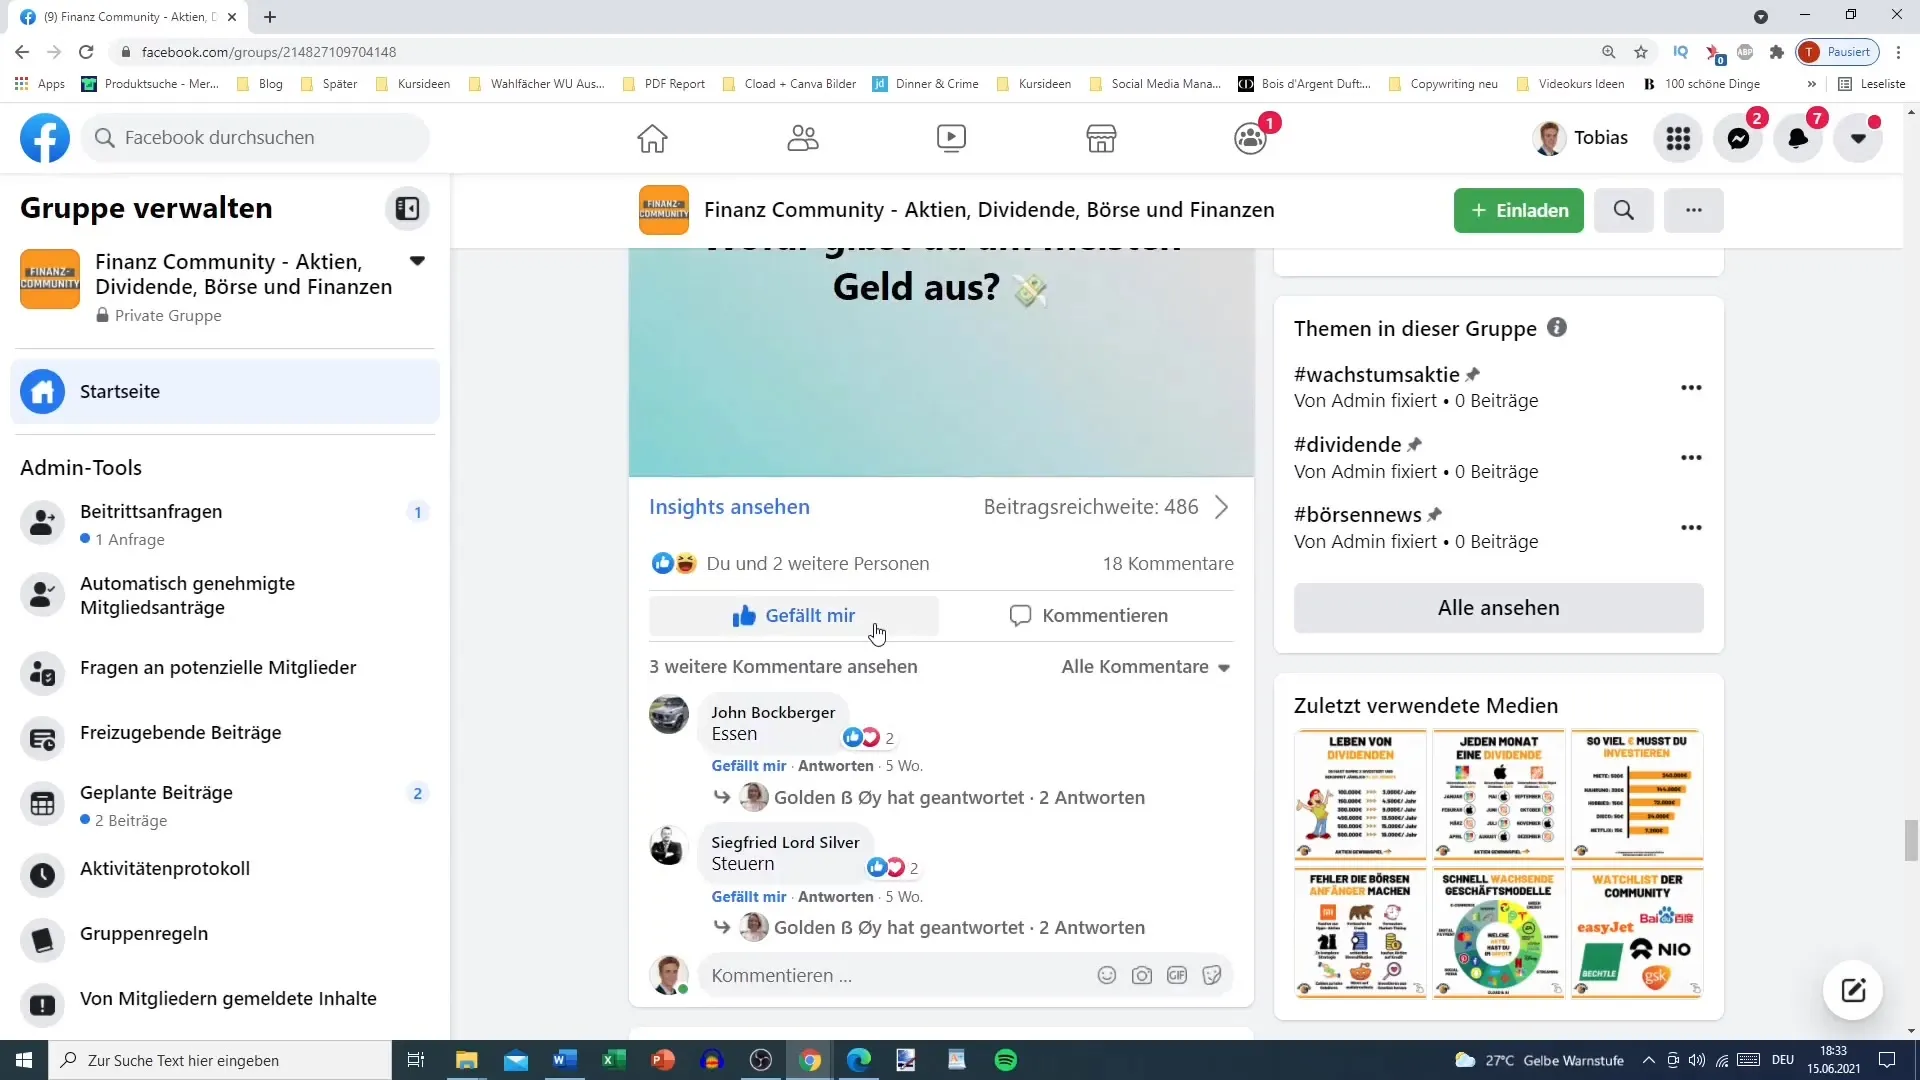Open the group three-dot more options button
This screenshot has width=1920, height=1080.
tap(1693, 210)
